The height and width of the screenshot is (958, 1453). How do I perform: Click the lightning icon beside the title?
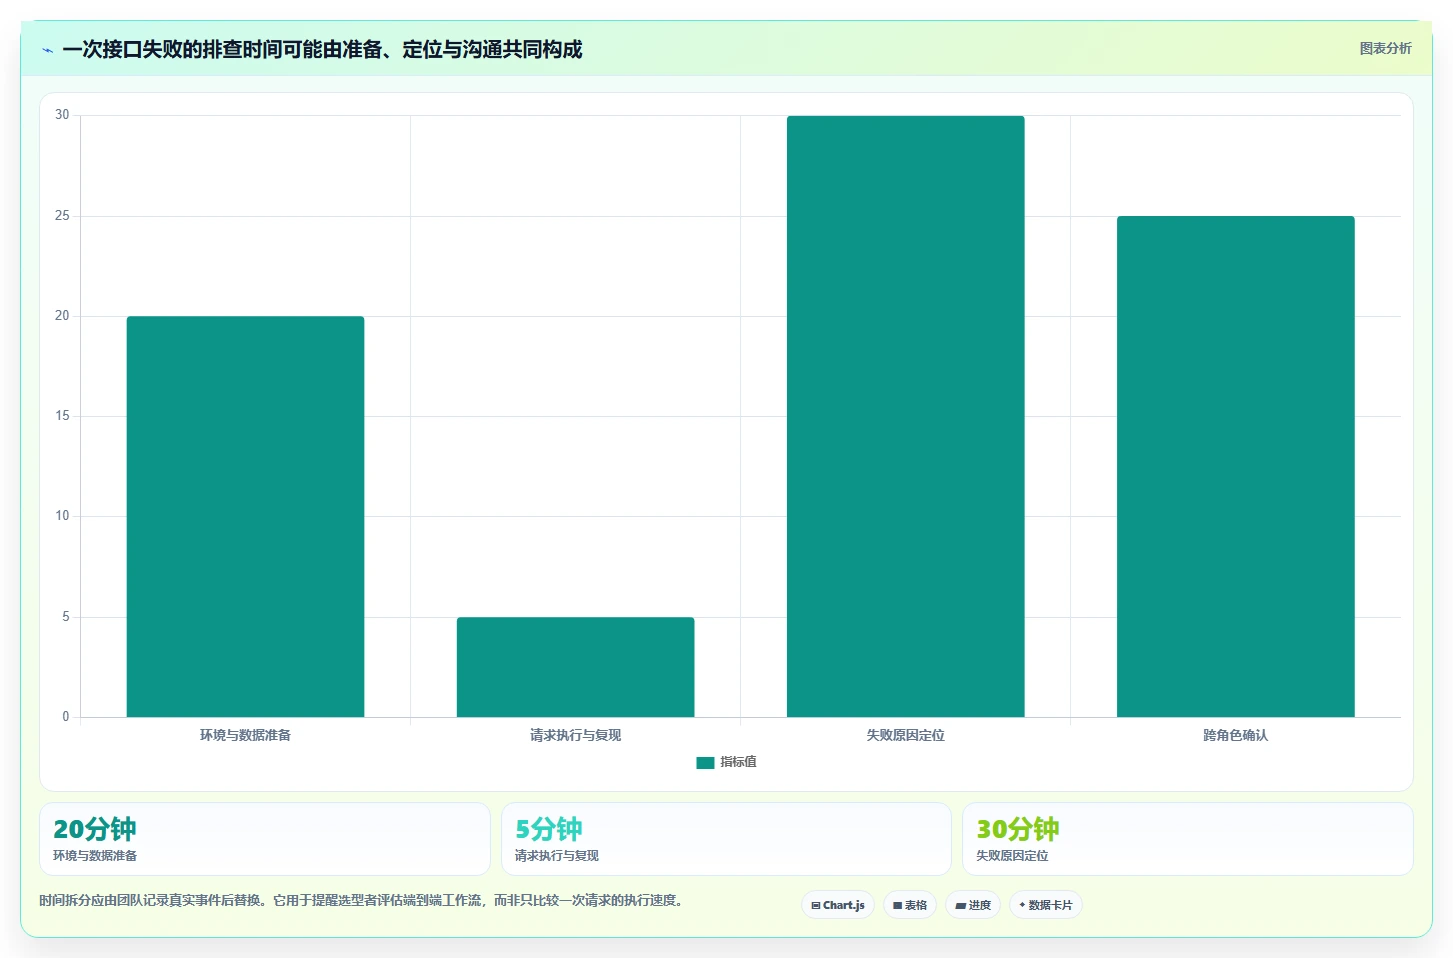(x=47, y=50)
